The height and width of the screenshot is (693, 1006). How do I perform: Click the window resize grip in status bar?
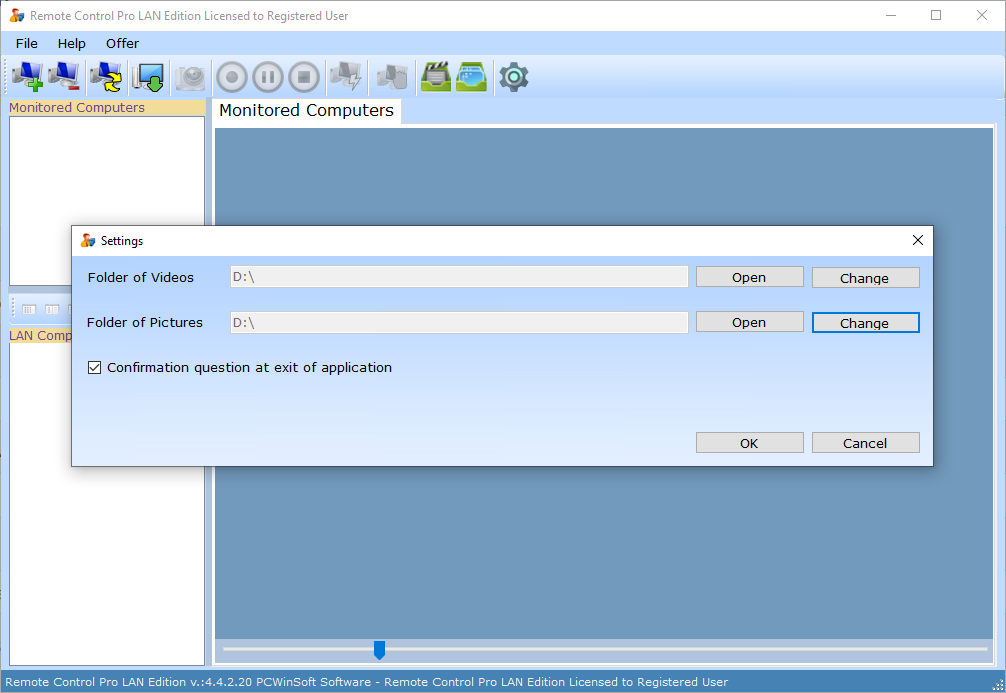998,684
